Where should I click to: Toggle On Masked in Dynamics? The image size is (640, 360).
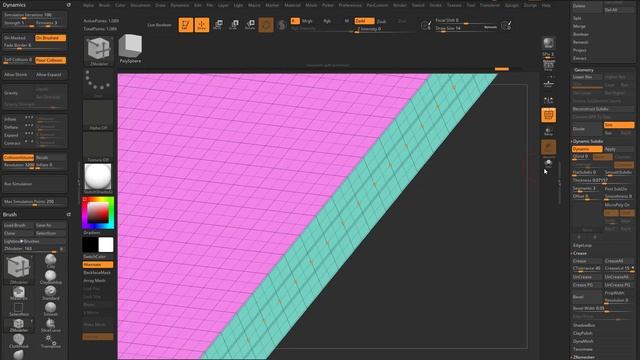[x=18, y=38]
